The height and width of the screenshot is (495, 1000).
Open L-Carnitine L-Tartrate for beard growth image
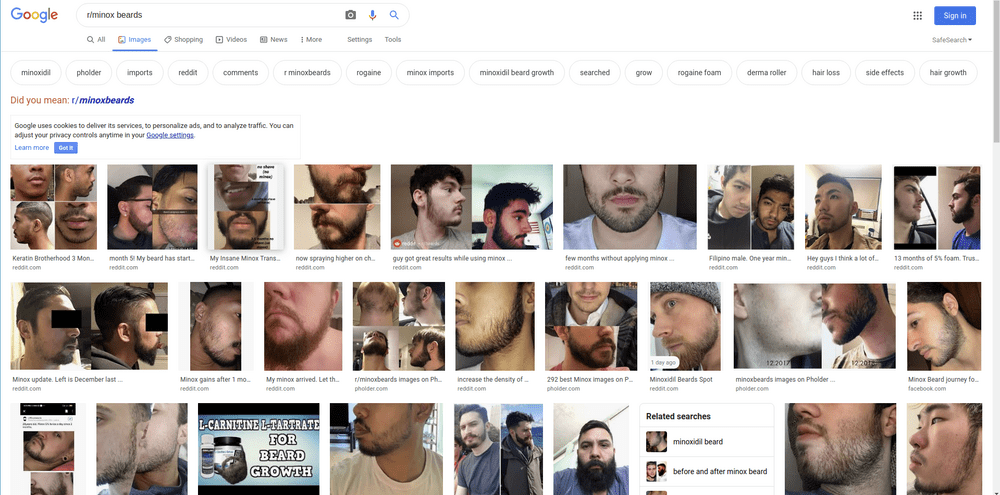258,449
